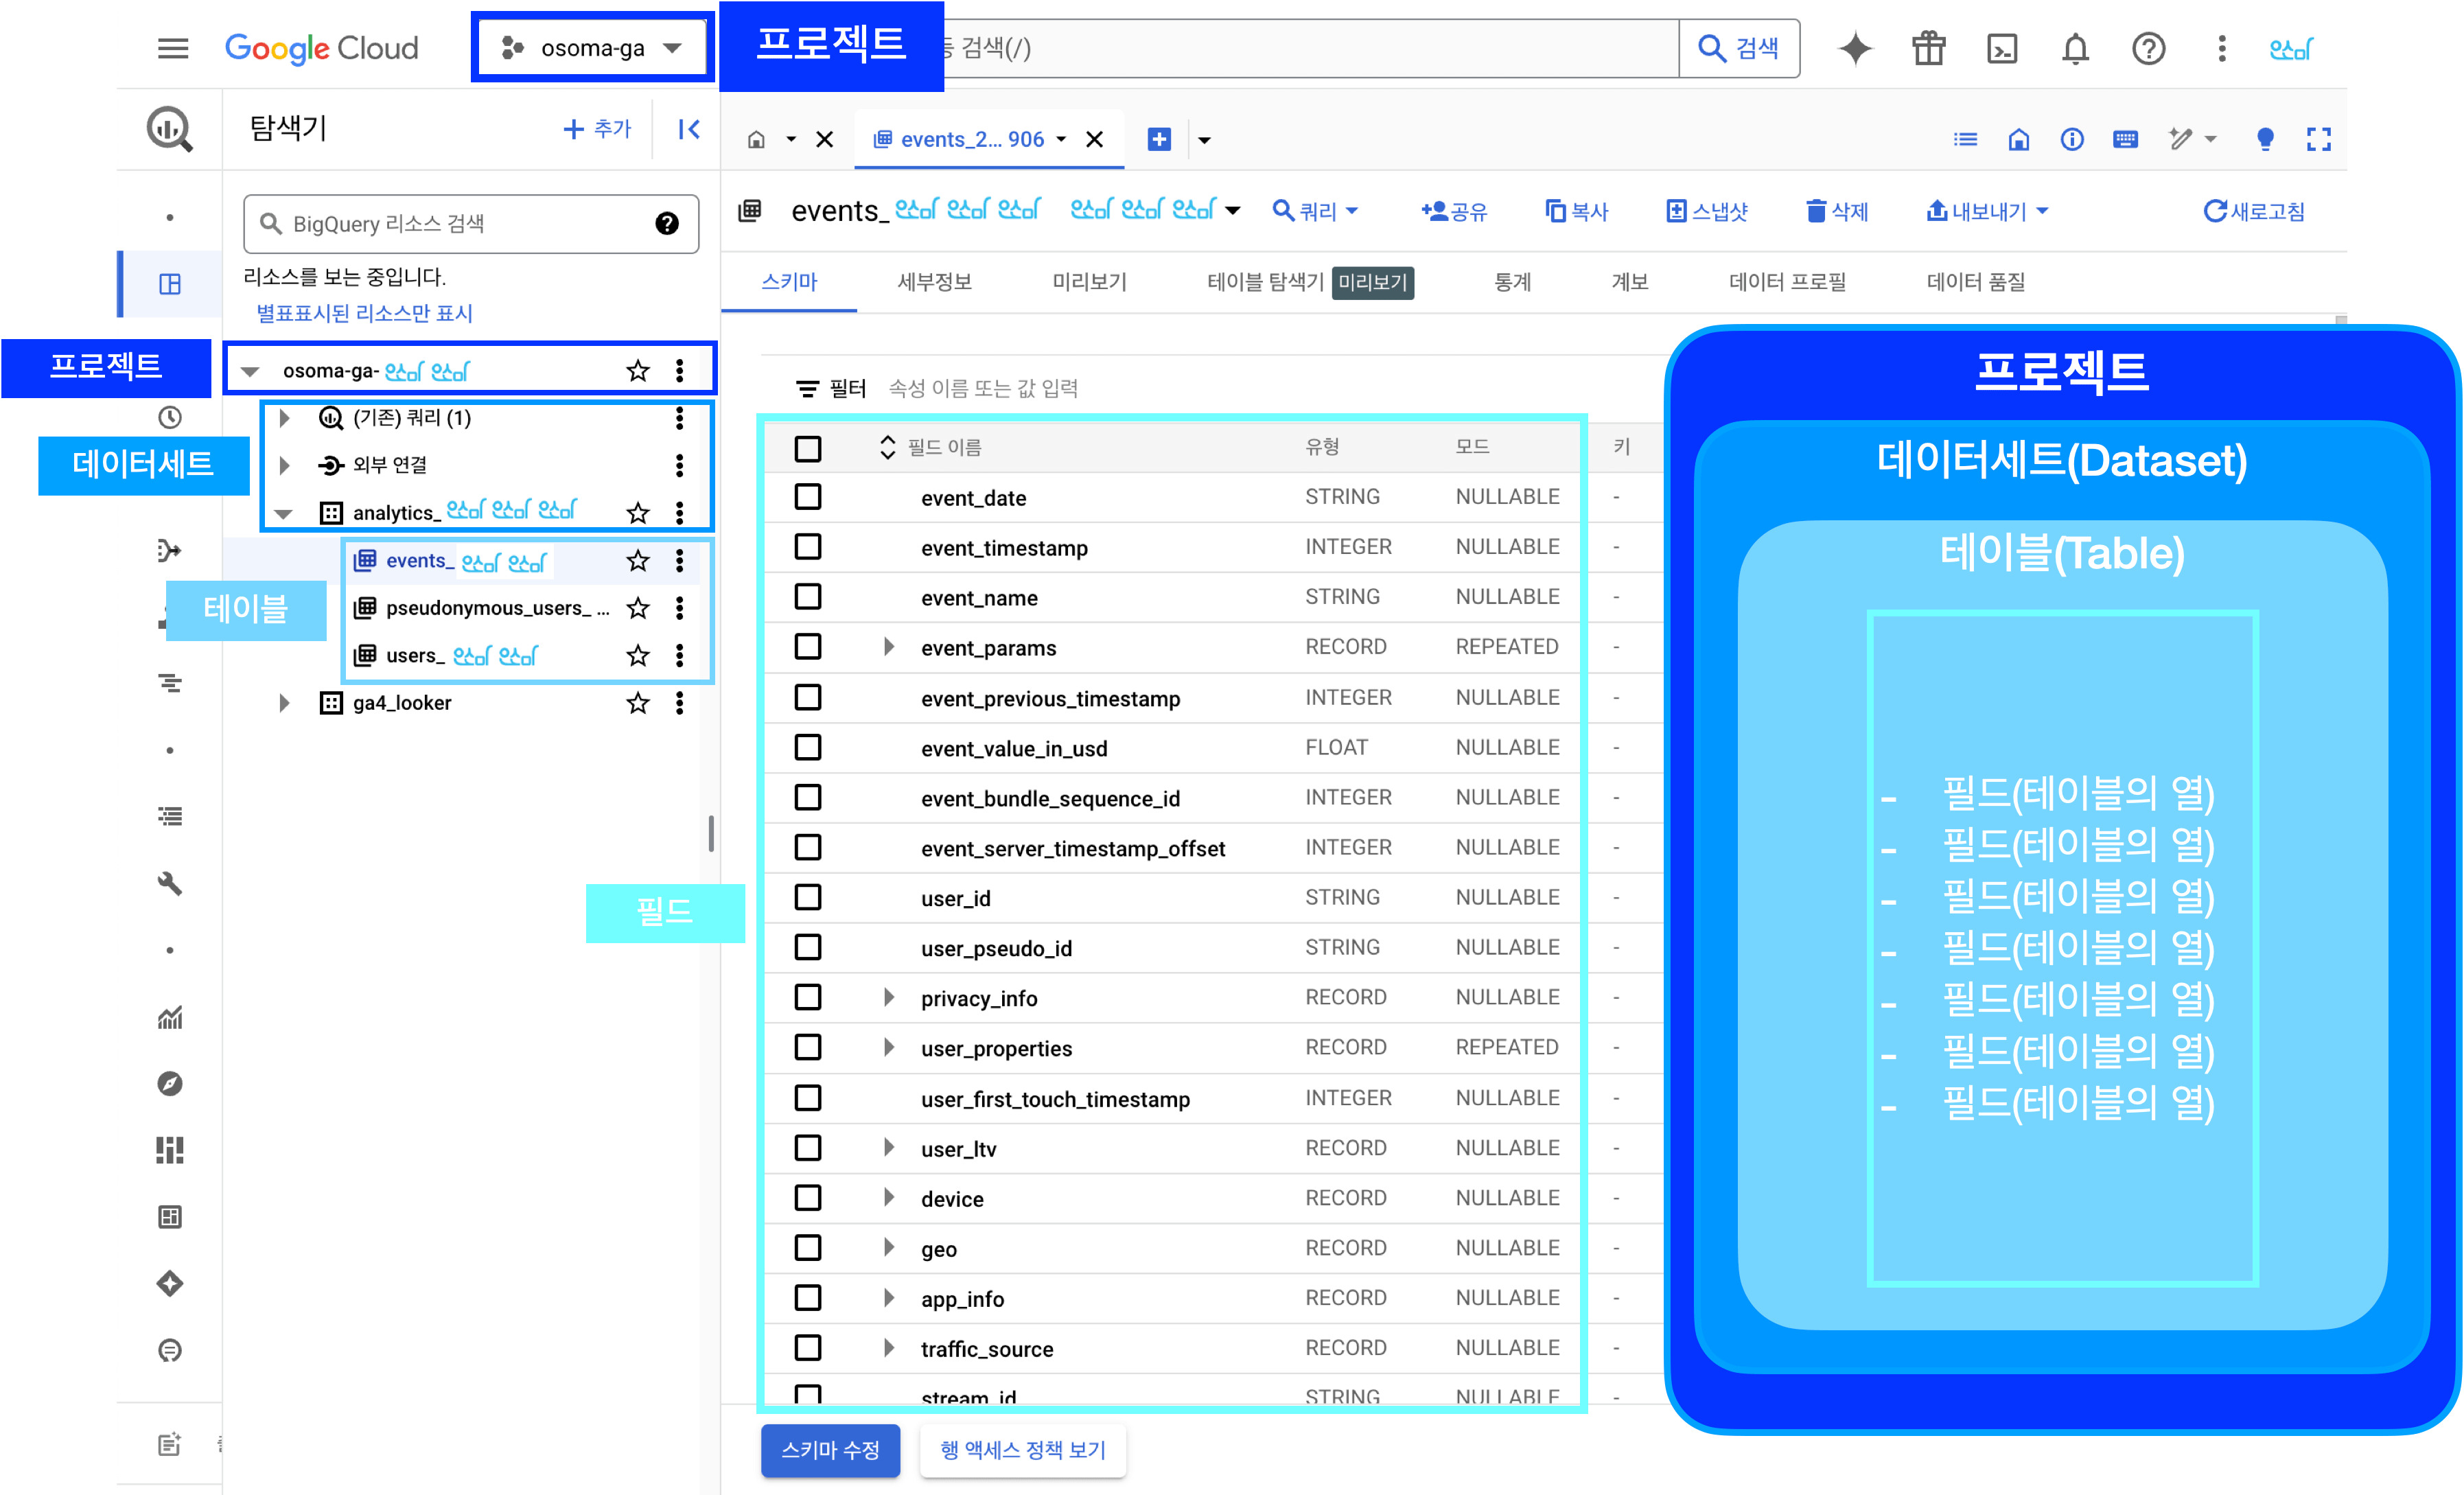Click 행 액세스 정책 보기 button
2464x1495 pixels.
point(1023,1450)
